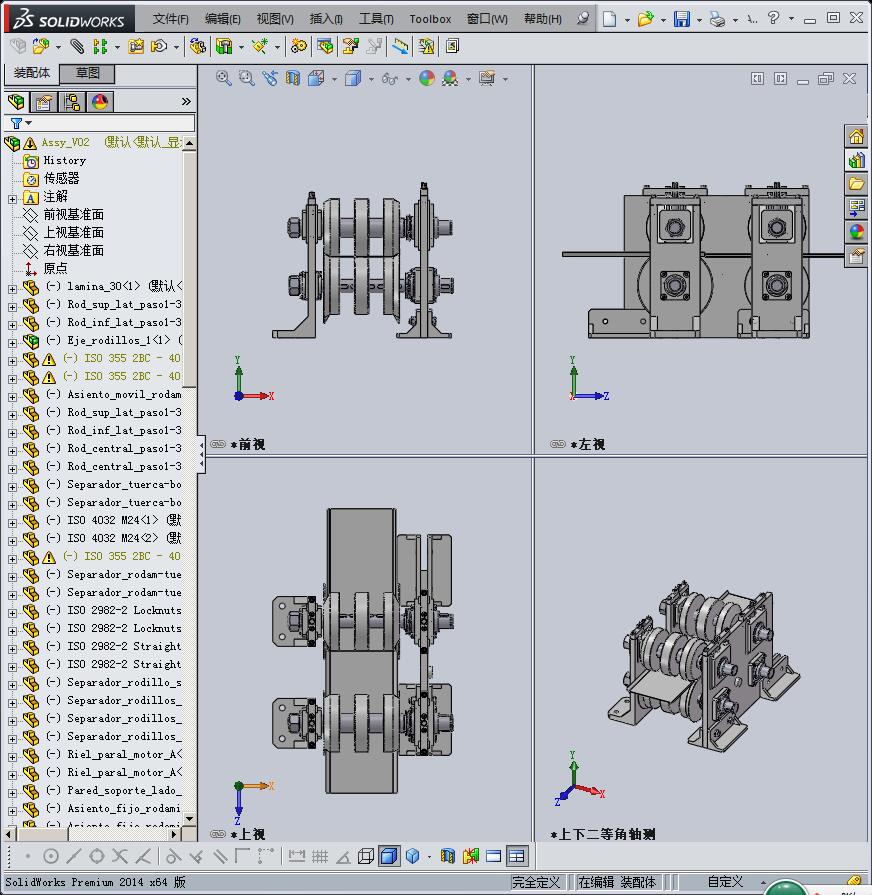Viewport: 872px width, 895px height.
Task: Click the *前视 view label link
Action: pos(247,444)
